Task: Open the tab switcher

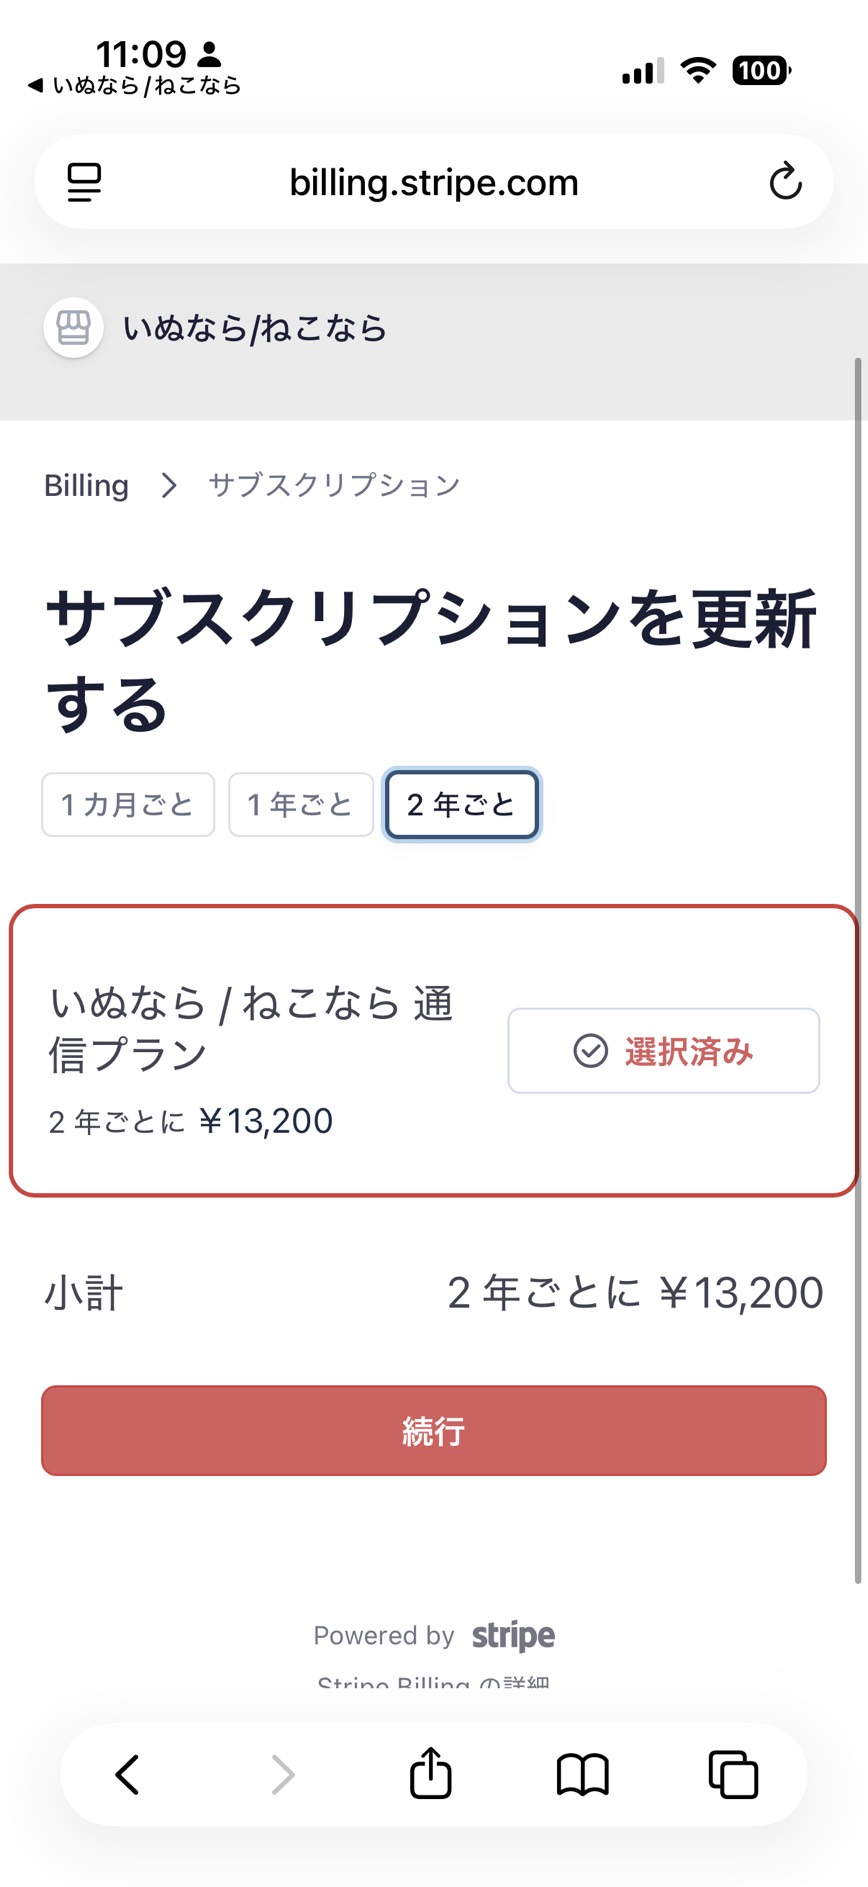Action: (731, 1774)
